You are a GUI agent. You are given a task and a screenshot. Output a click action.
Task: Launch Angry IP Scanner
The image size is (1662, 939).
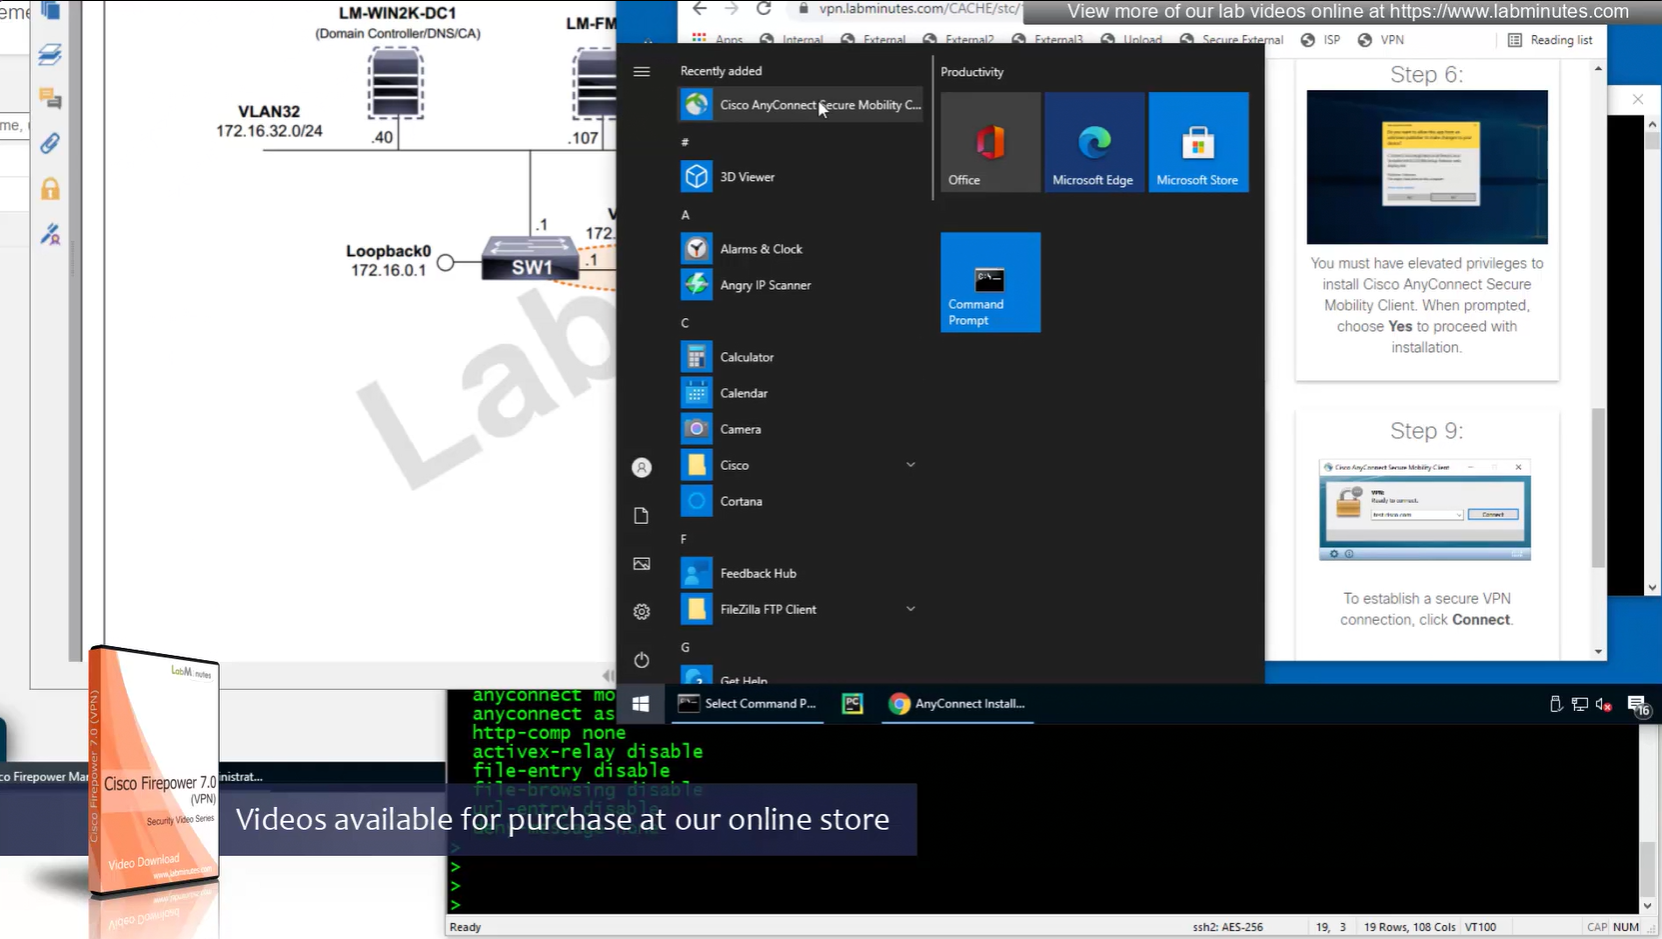point(764,285)
